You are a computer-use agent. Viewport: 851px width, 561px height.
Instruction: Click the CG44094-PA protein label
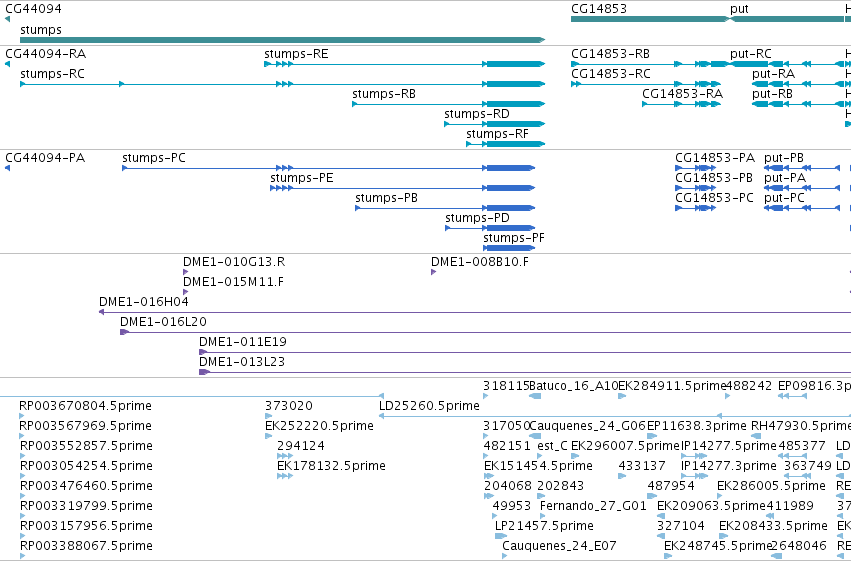click(45, 158)
